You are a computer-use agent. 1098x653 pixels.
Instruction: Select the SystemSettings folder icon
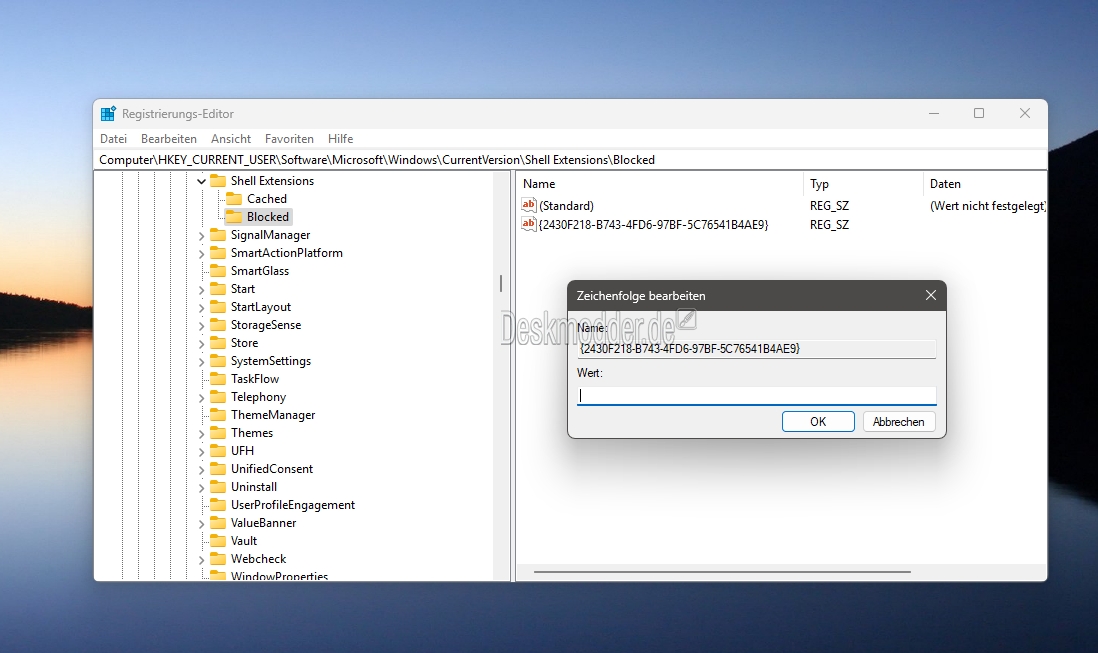[218, 360]
